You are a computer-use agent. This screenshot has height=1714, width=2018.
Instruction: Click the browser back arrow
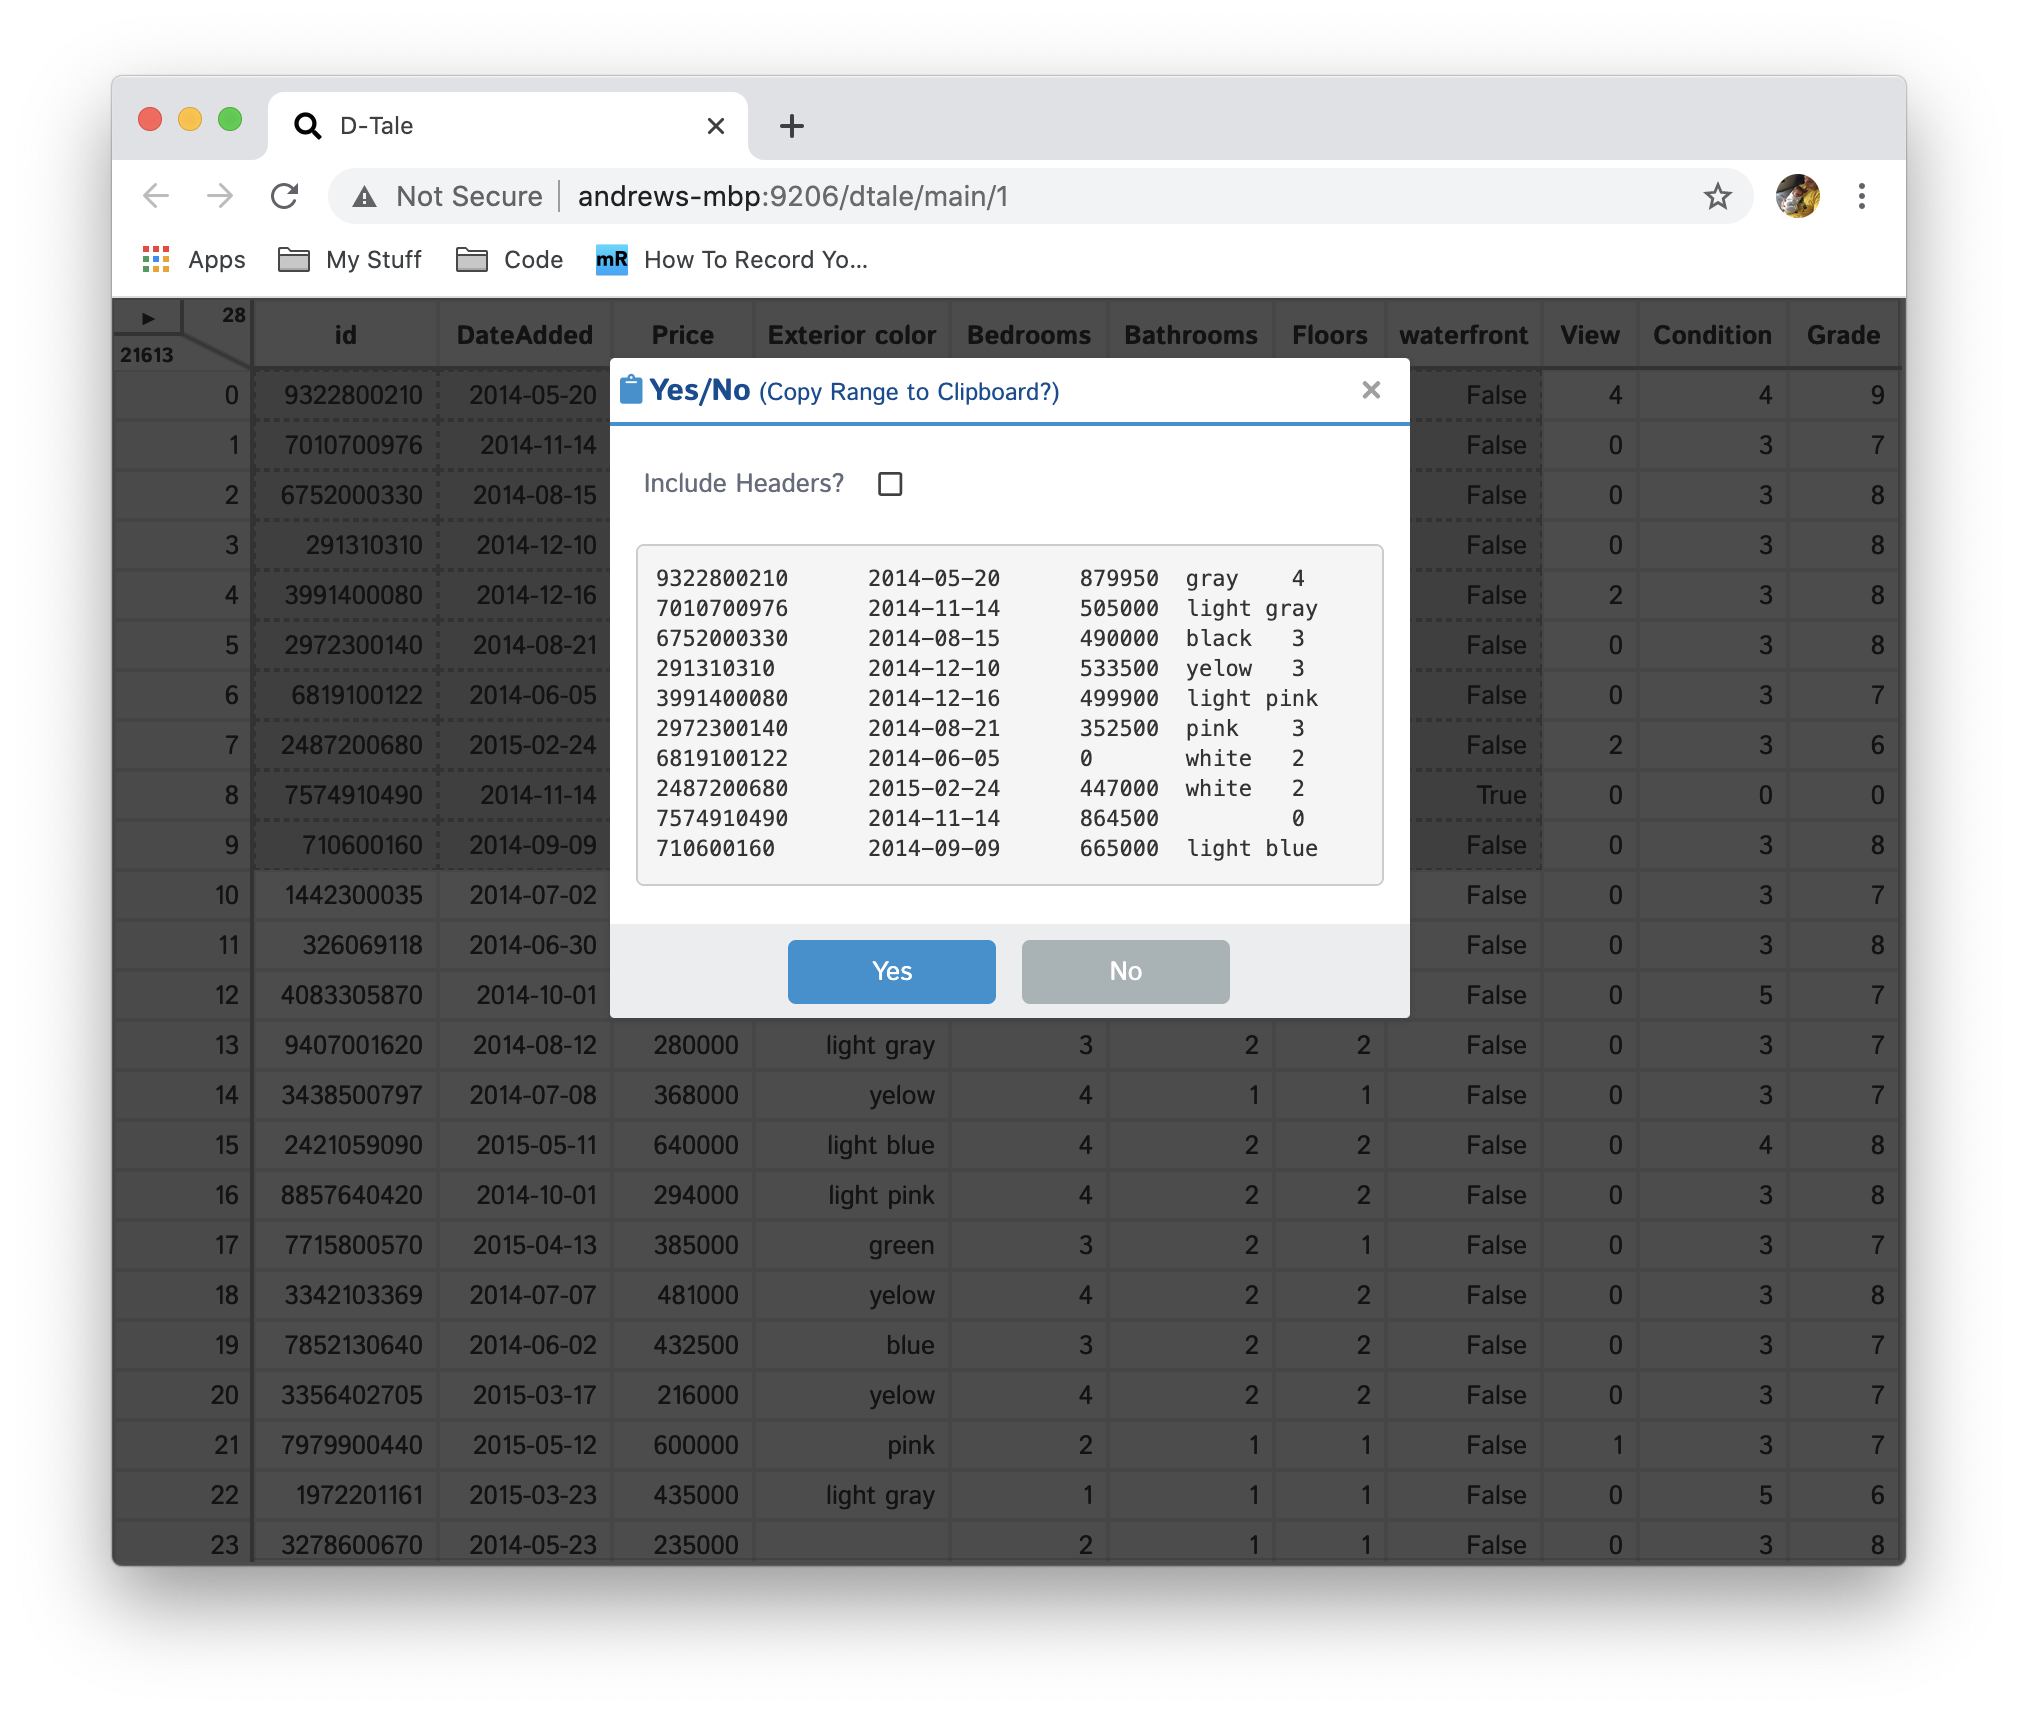coord(156,196)
